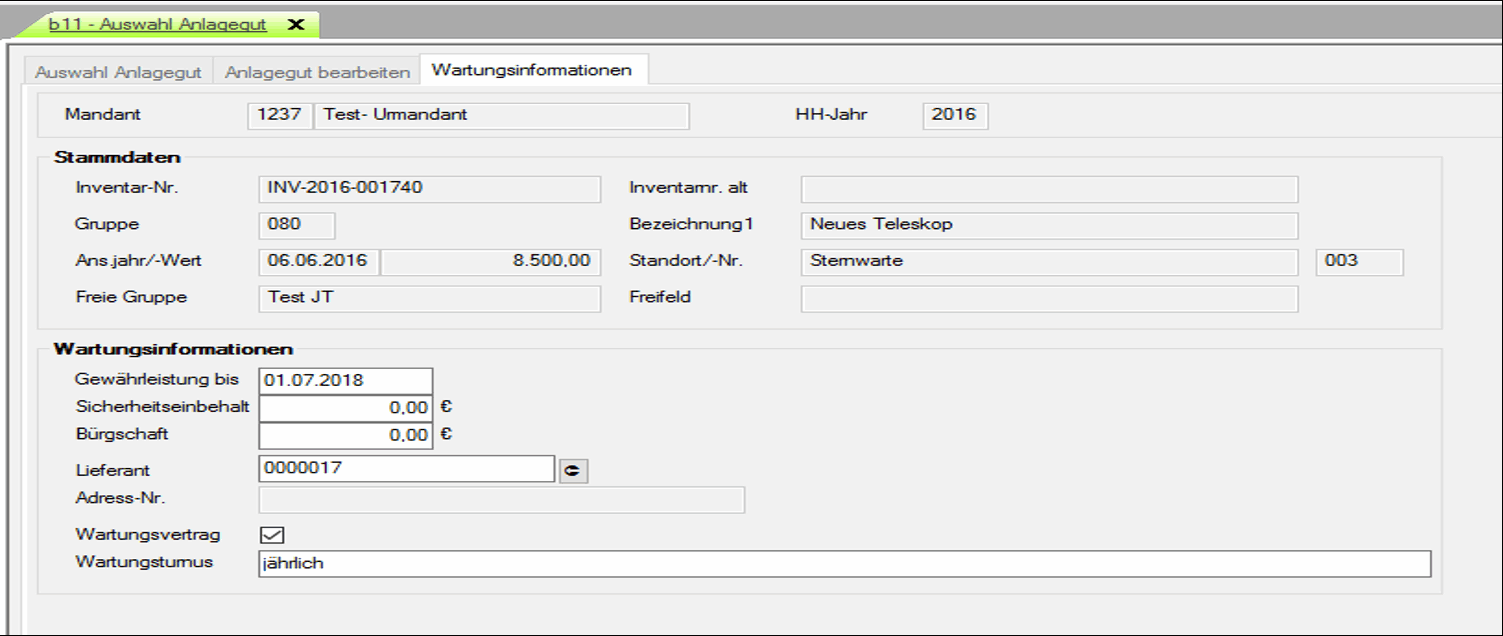Click the Adress-Nr. field
The height and width of the screenshot is (636, 1503).
501,499
